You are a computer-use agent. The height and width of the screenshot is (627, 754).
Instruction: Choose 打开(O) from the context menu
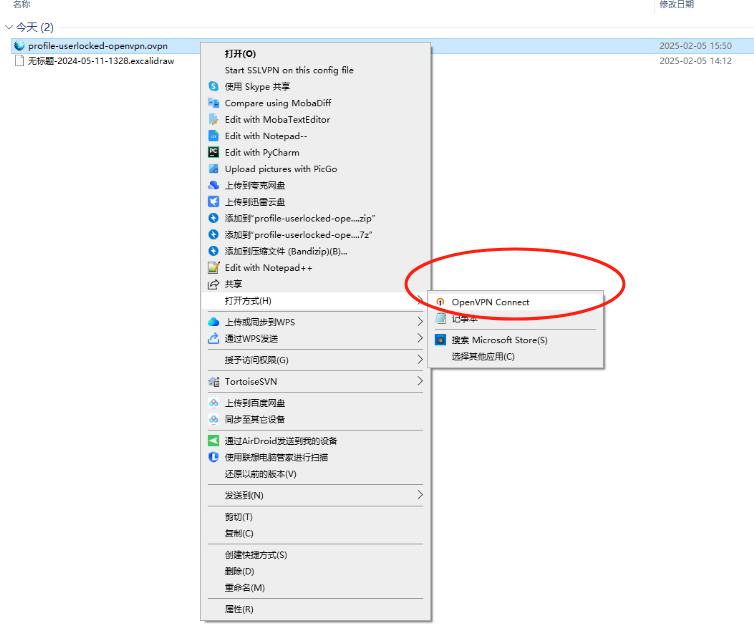pyautogui.click(x=315, y=54)
